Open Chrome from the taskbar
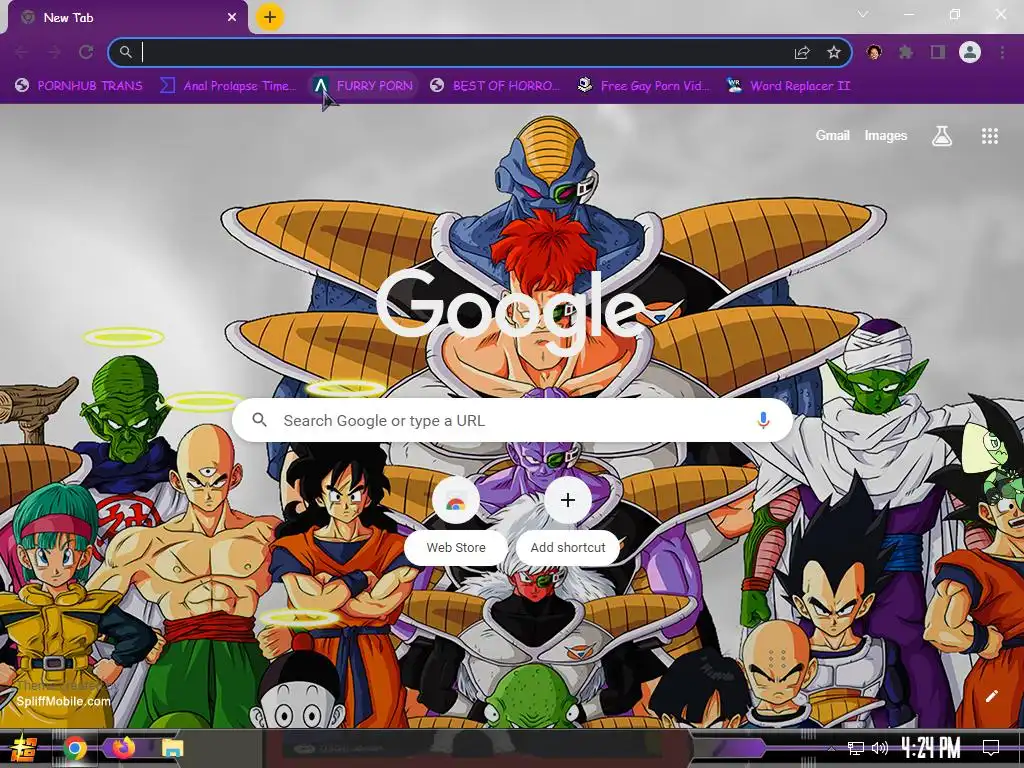Viewport: 1024px width, 768px height. pyautogui.click(x=75, y=748)
